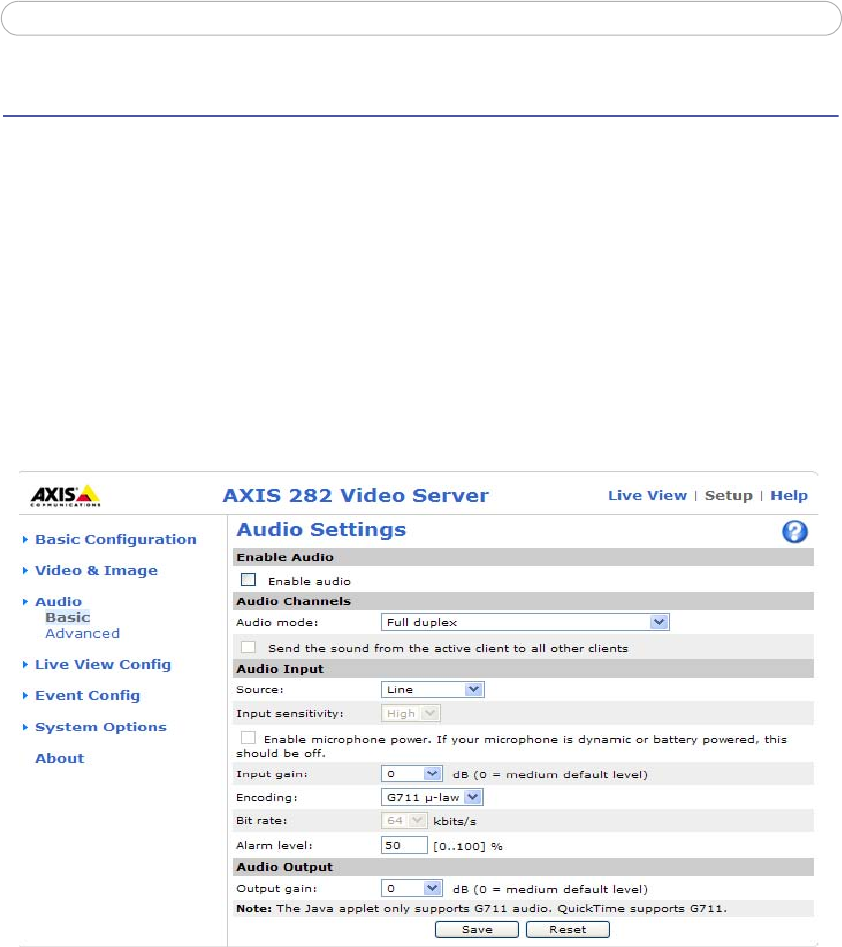Toggle send sound to all other clients
The width and height of the screenshot is (842, 947).
tap(248, 648)
